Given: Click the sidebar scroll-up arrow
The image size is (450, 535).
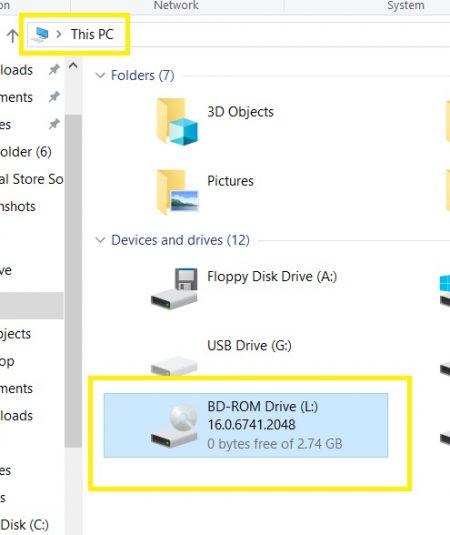Looking at the screenshot, I should click(x=73, y=65).
